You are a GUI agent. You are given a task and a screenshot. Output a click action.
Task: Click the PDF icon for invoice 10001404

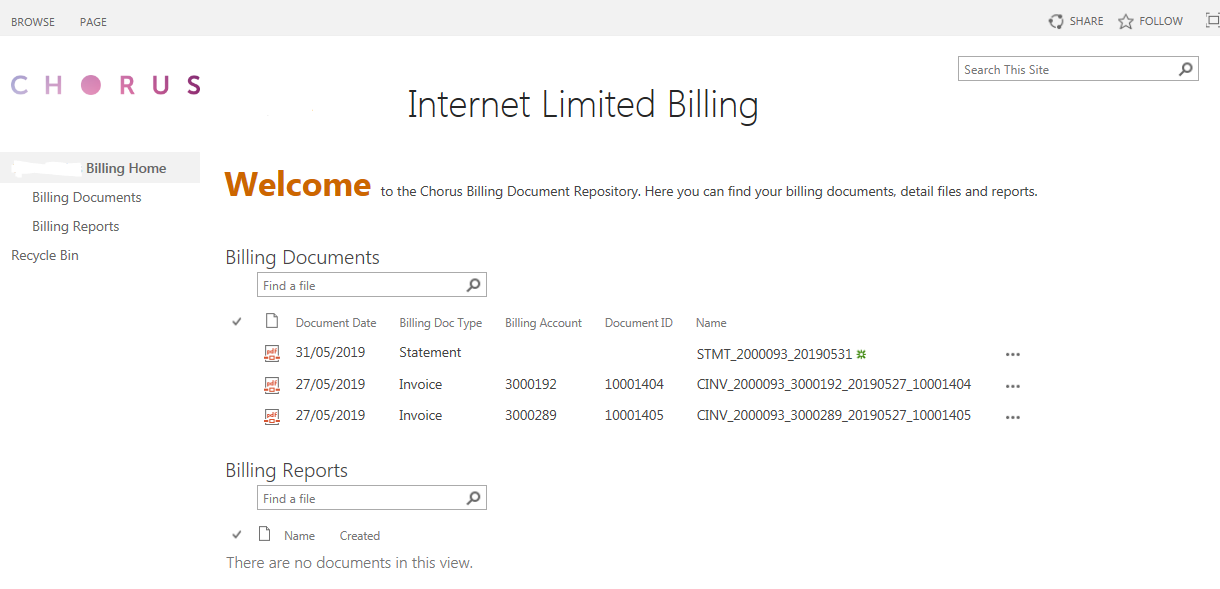click(x=272, y=385)
